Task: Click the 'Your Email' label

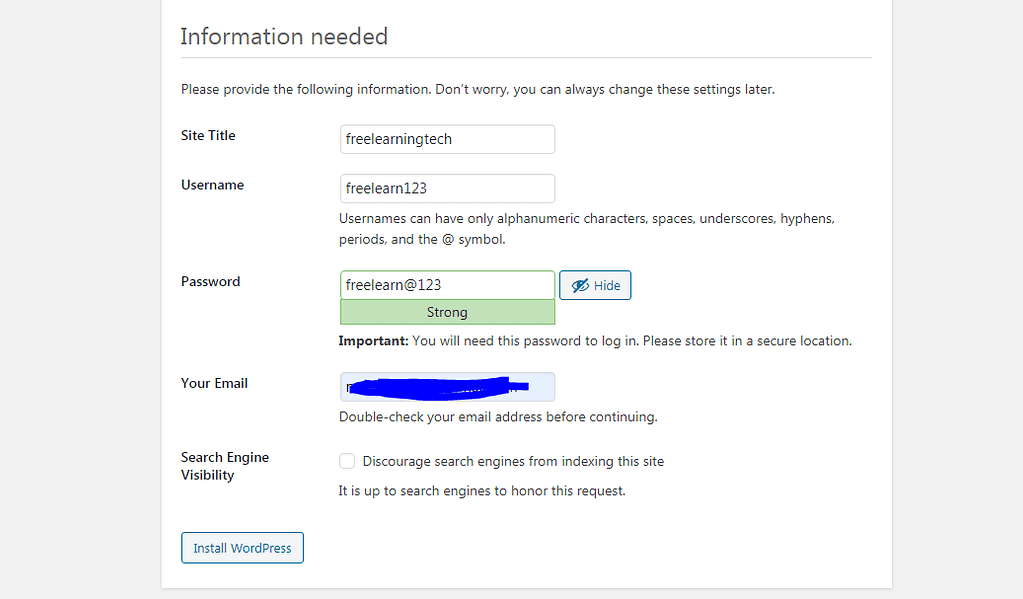Action: coord(214,384)
